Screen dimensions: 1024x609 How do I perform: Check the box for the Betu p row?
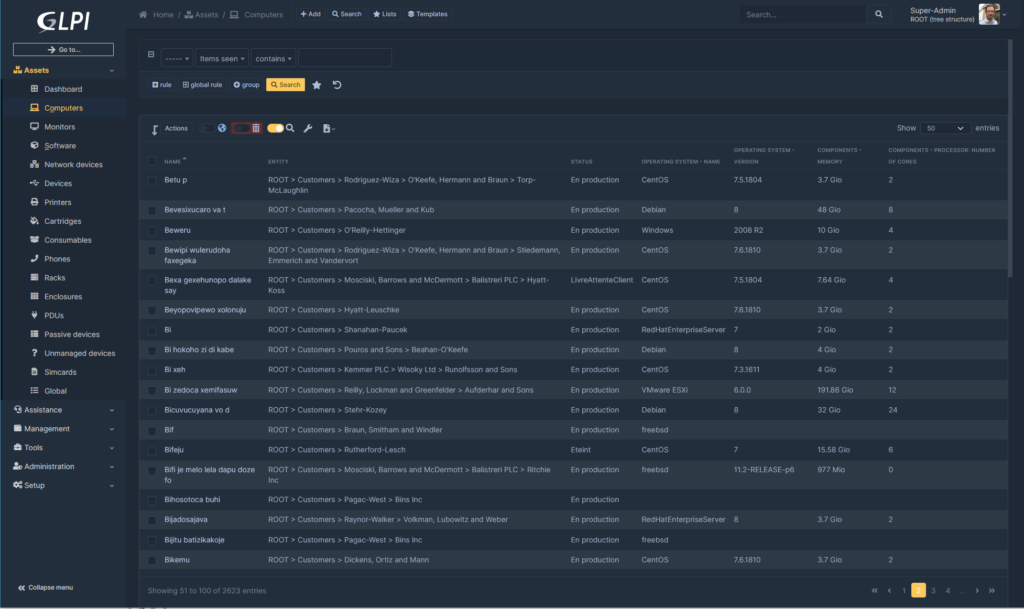(x=152, y=181)
